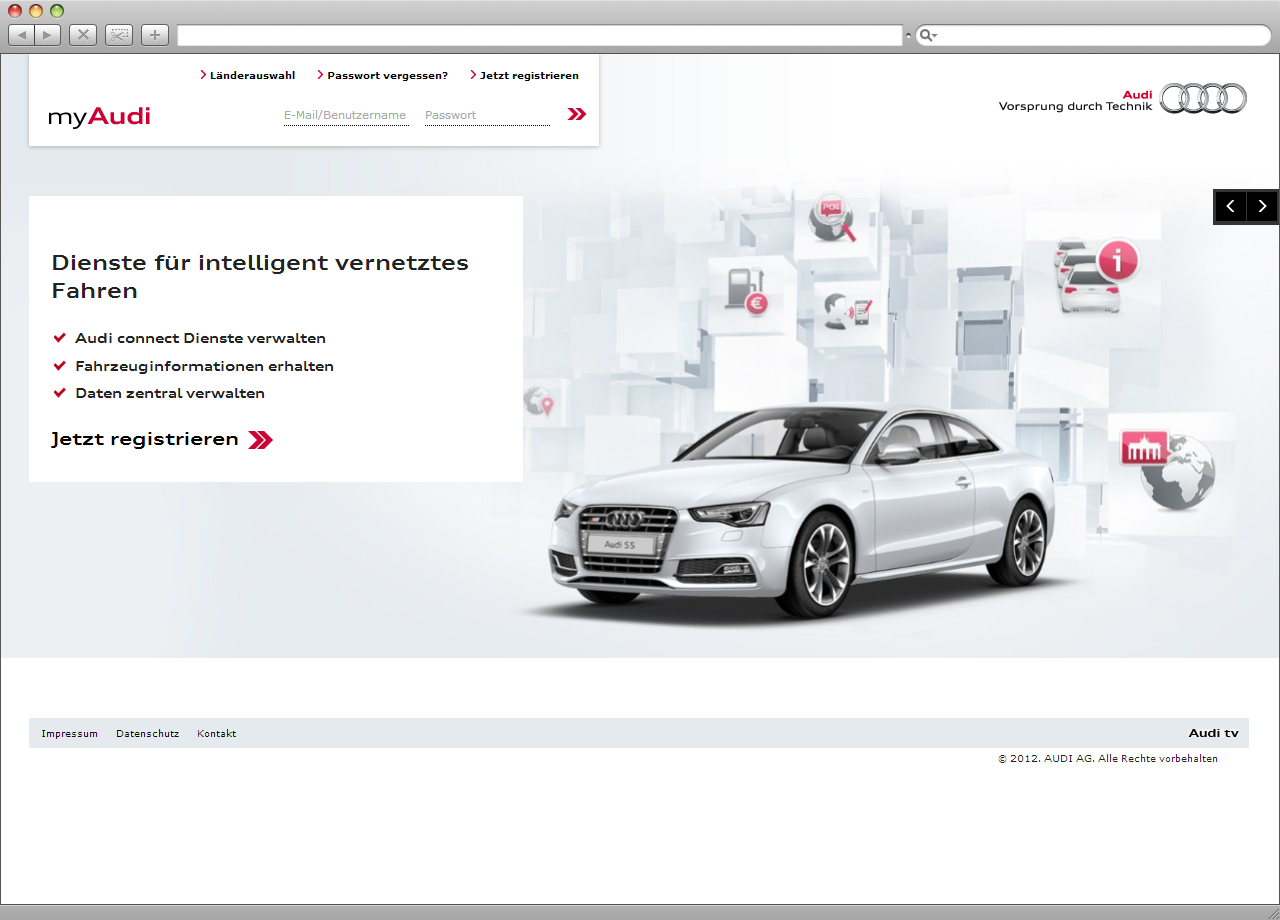Click the yellow minimize window button

coord(36,11)
